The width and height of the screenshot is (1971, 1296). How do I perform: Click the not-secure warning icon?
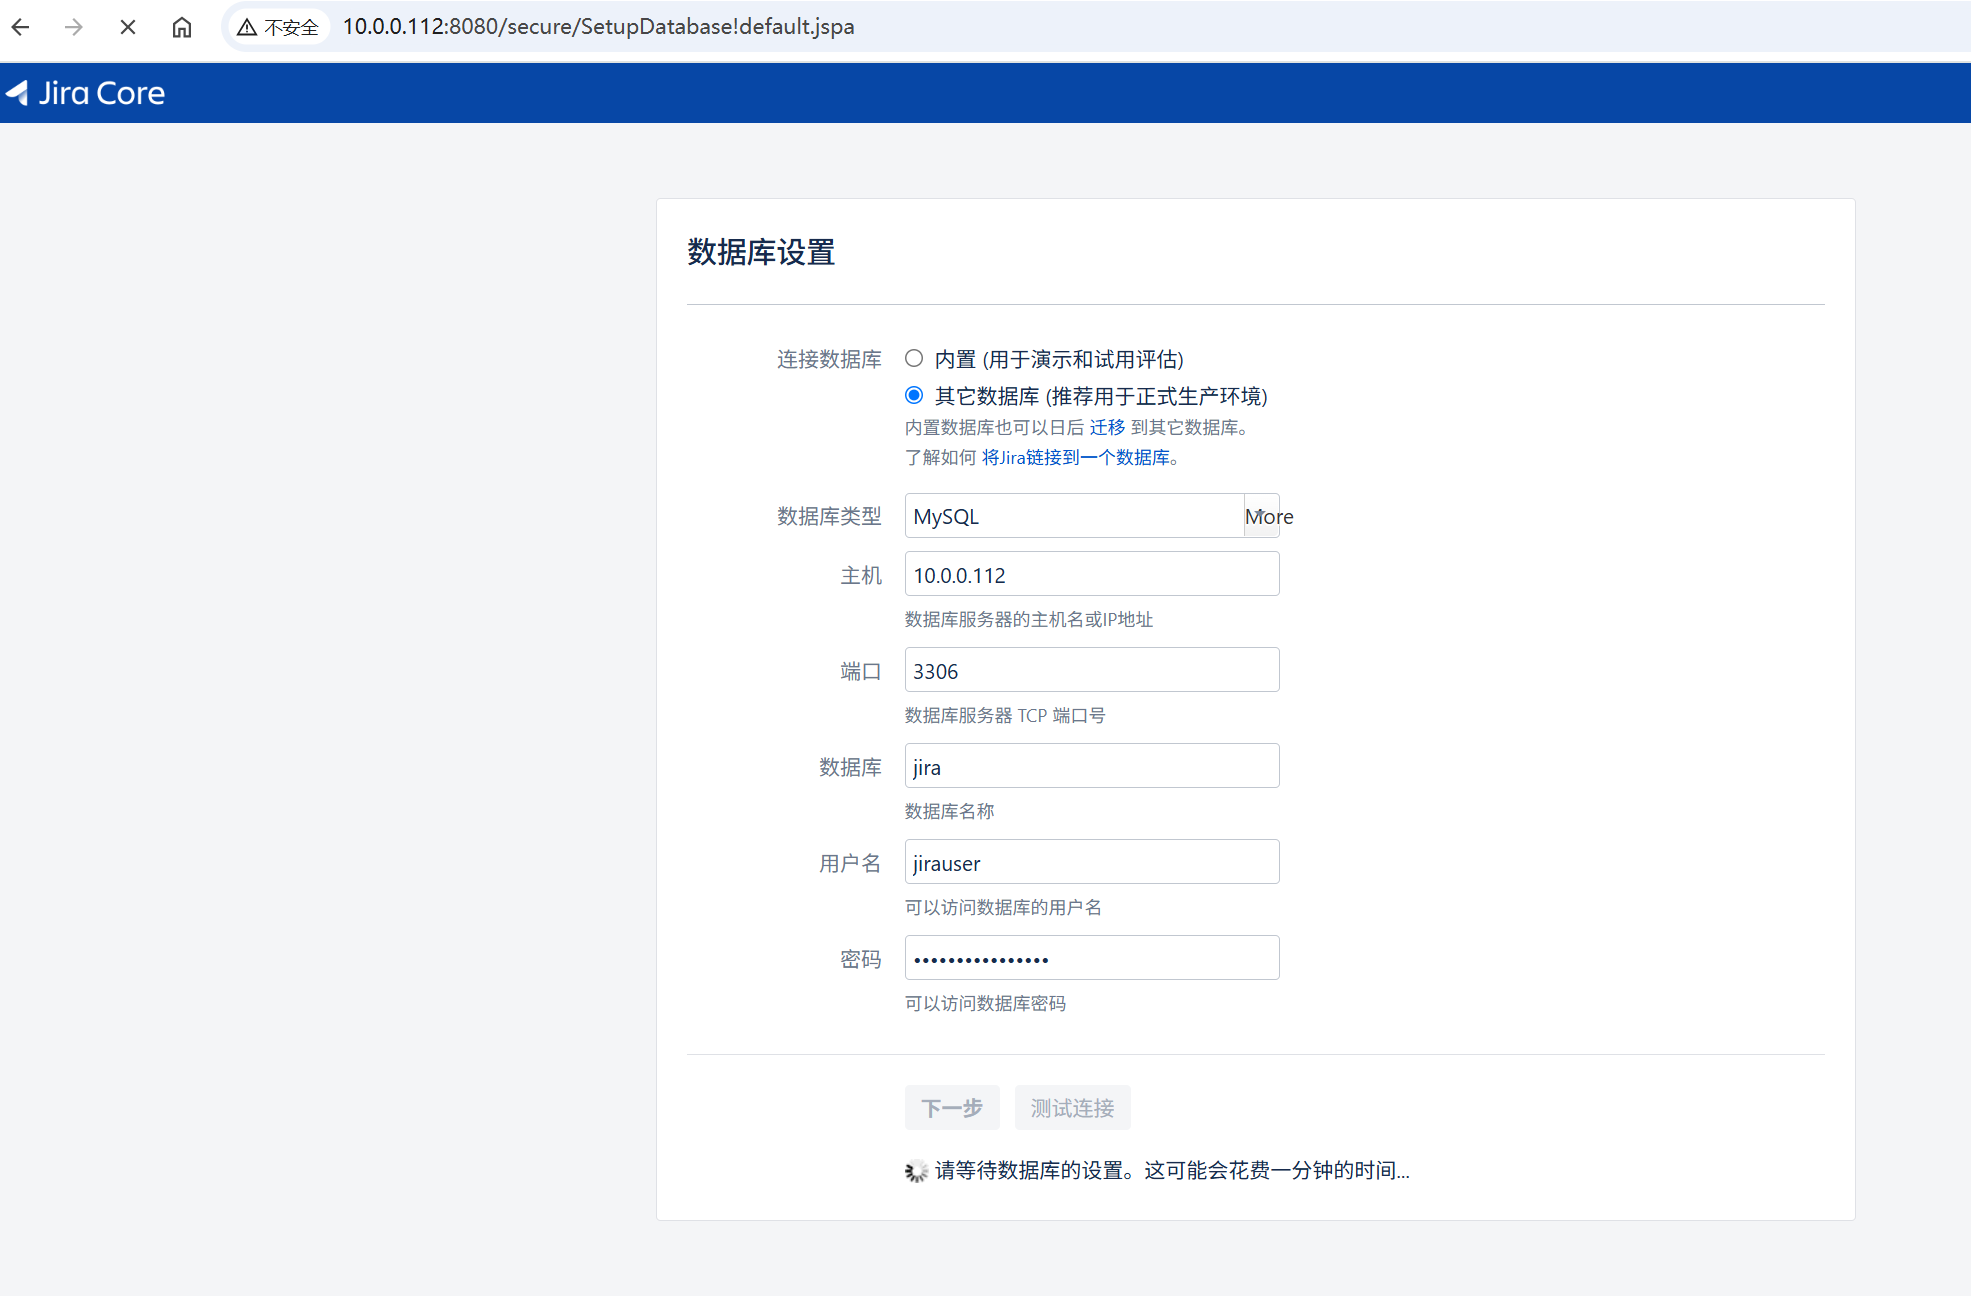[x=247, y=27]
